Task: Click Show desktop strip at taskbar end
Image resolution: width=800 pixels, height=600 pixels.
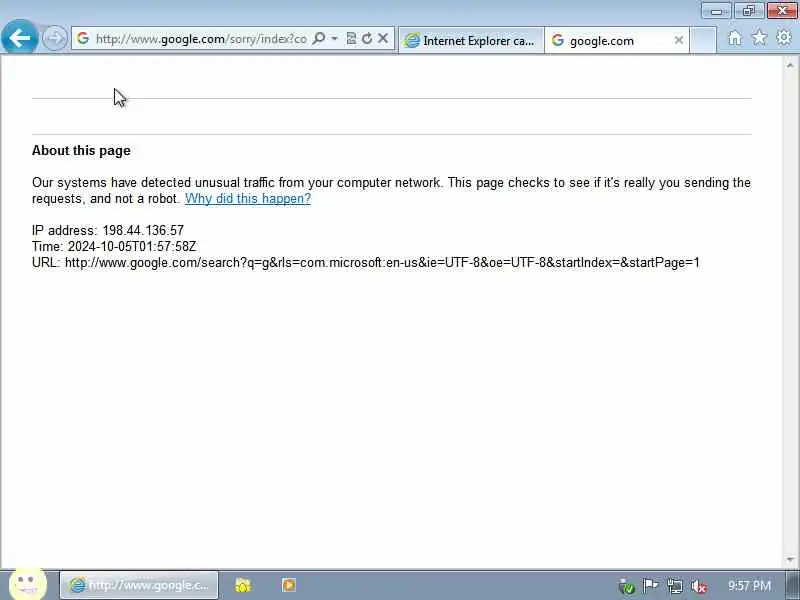Action: tap(792, 585)
